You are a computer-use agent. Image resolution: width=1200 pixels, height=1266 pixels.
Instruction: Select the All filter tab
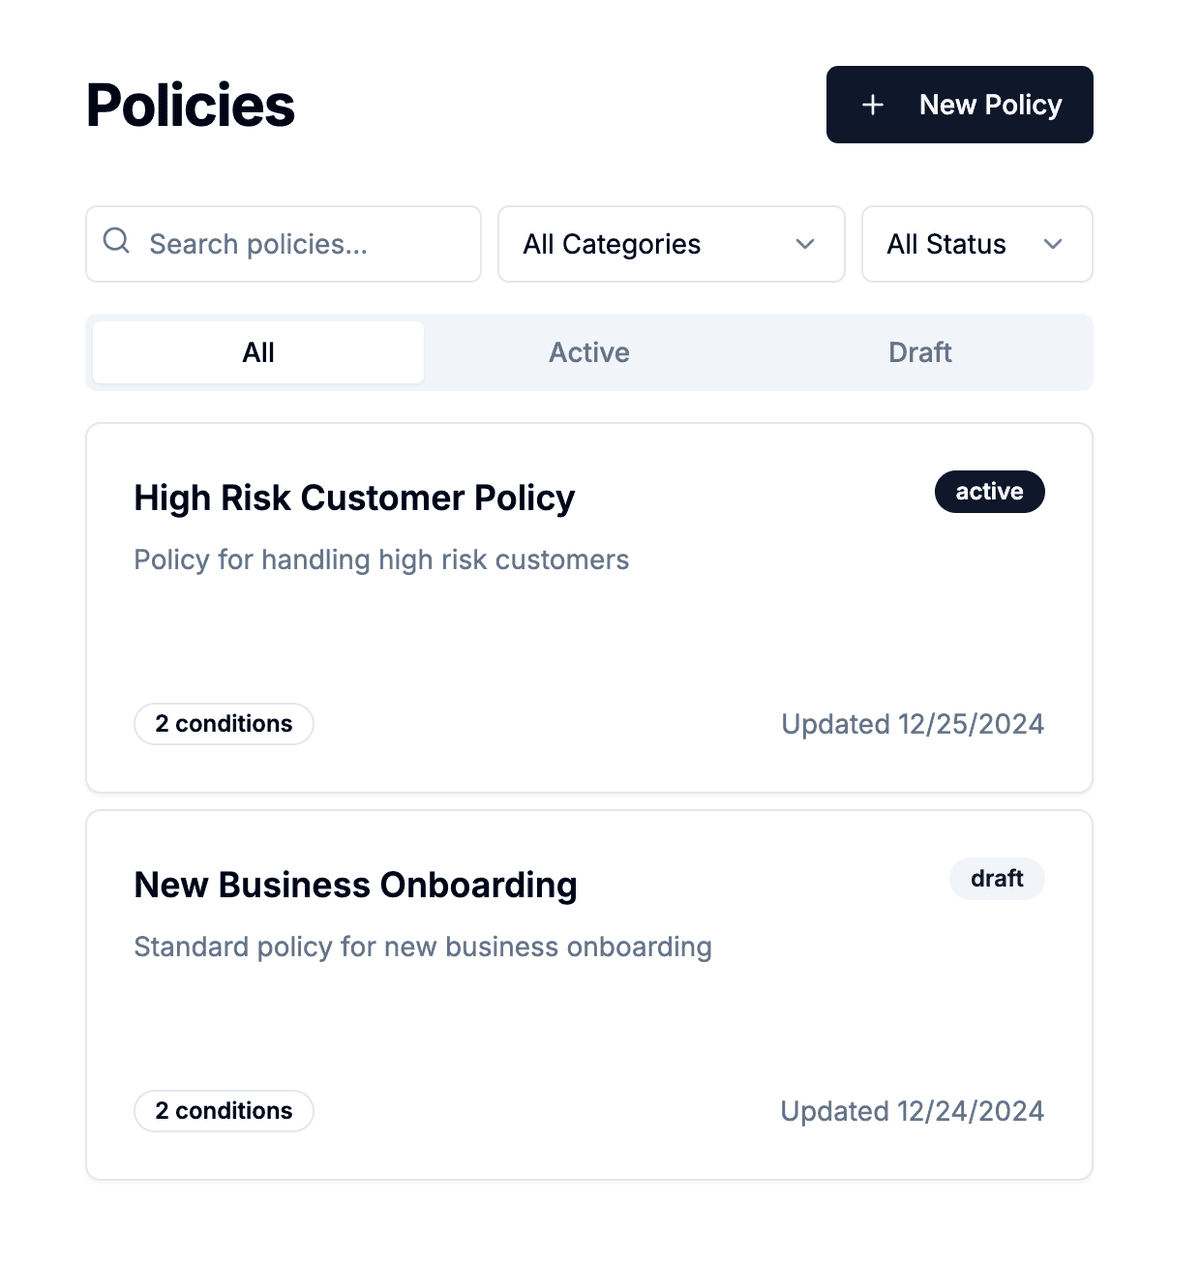[x=257, y=352]
